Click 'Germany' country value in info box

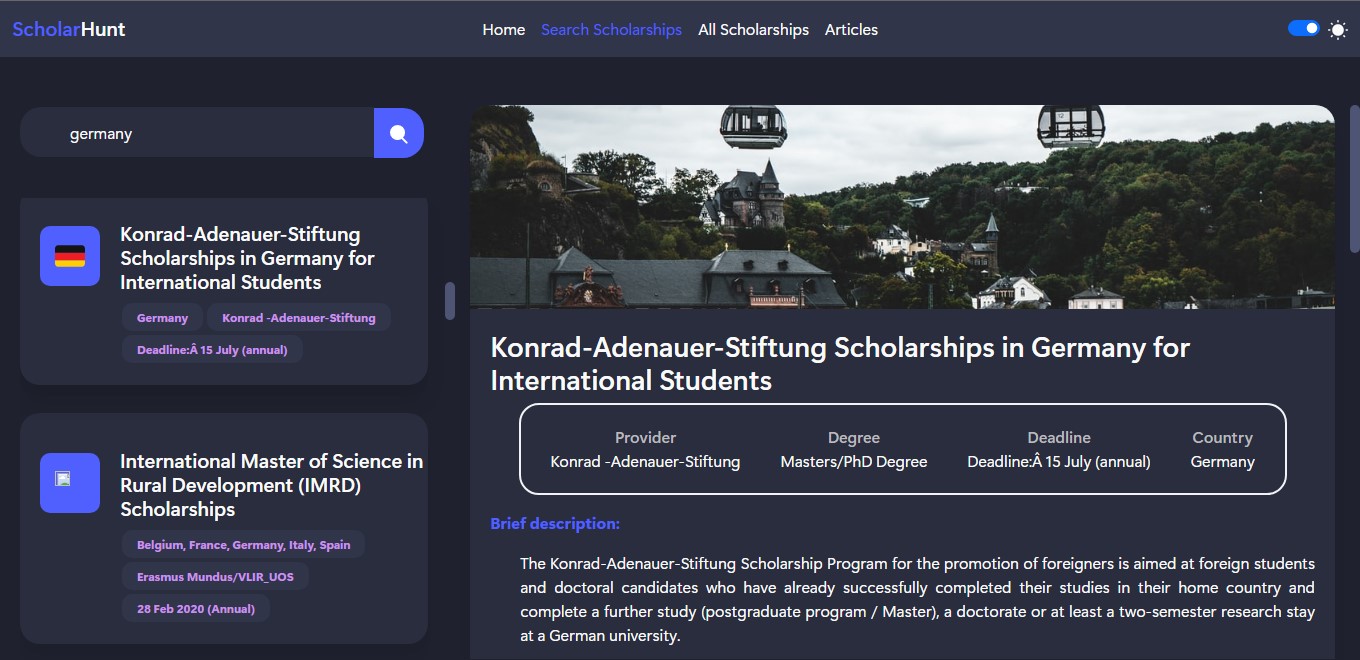pos(1222,462)
